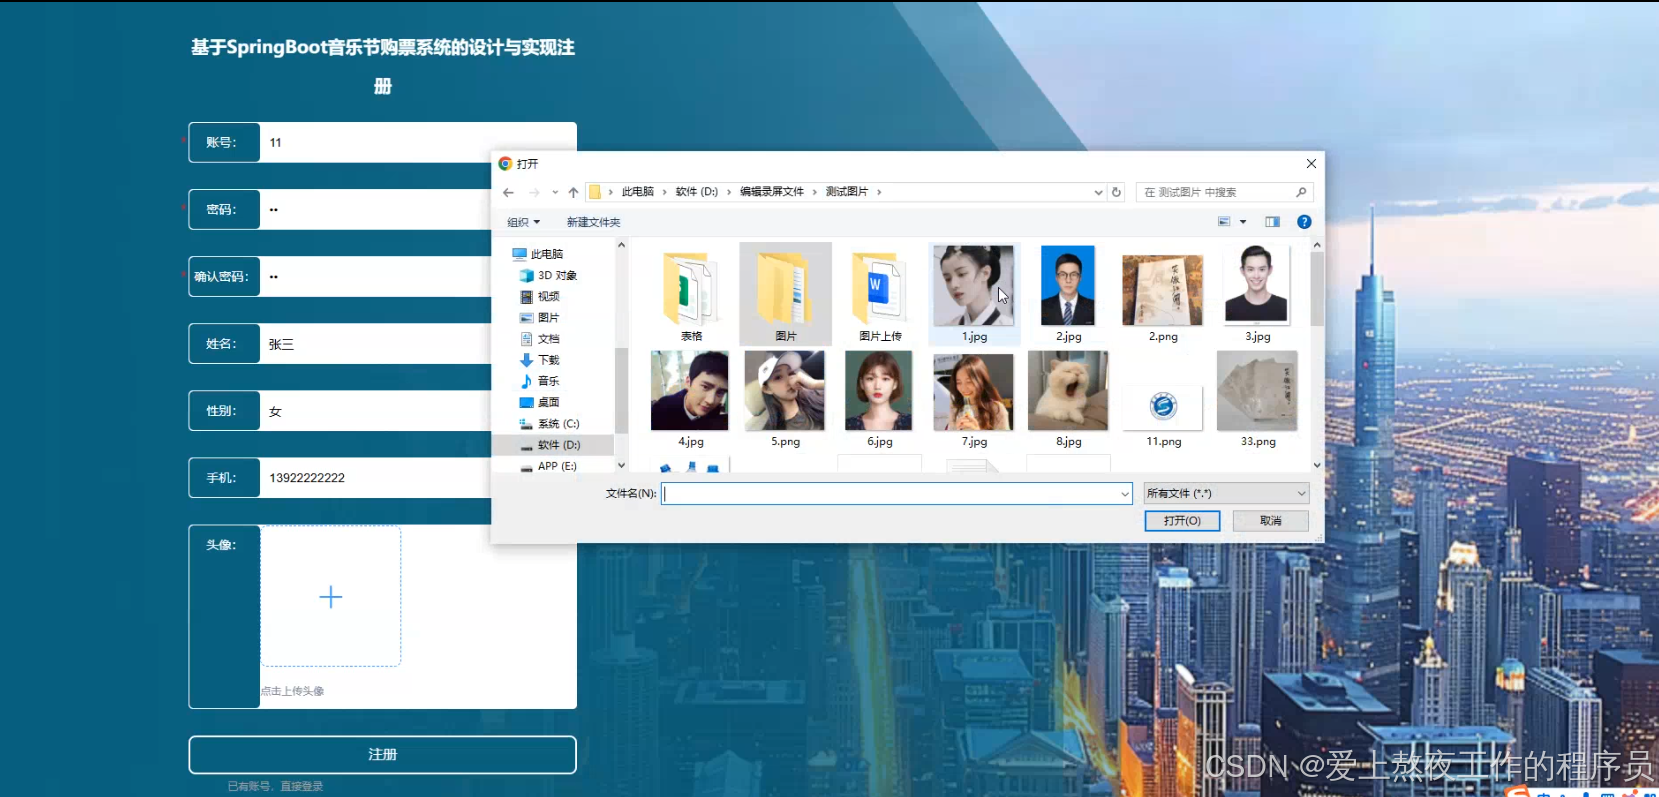Select the 图片上传 folder

click(880, 295)
